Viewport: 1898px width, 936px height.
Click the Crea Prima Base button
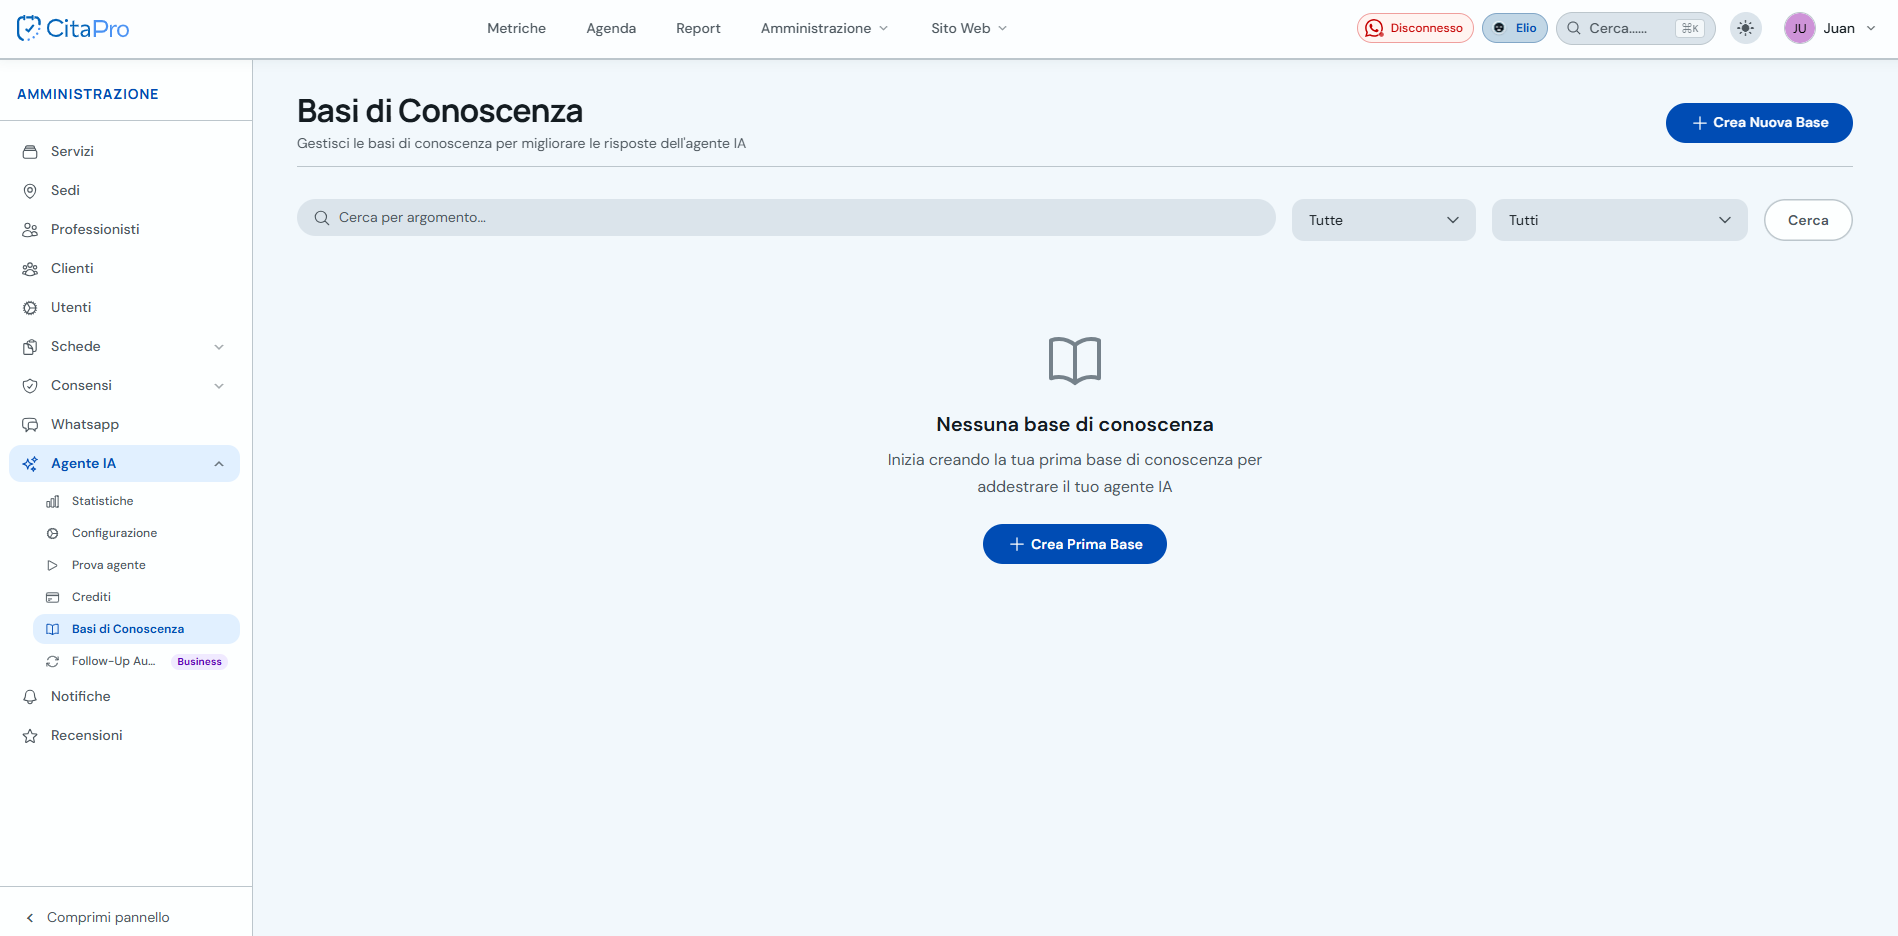click(x=1074, y=544)
